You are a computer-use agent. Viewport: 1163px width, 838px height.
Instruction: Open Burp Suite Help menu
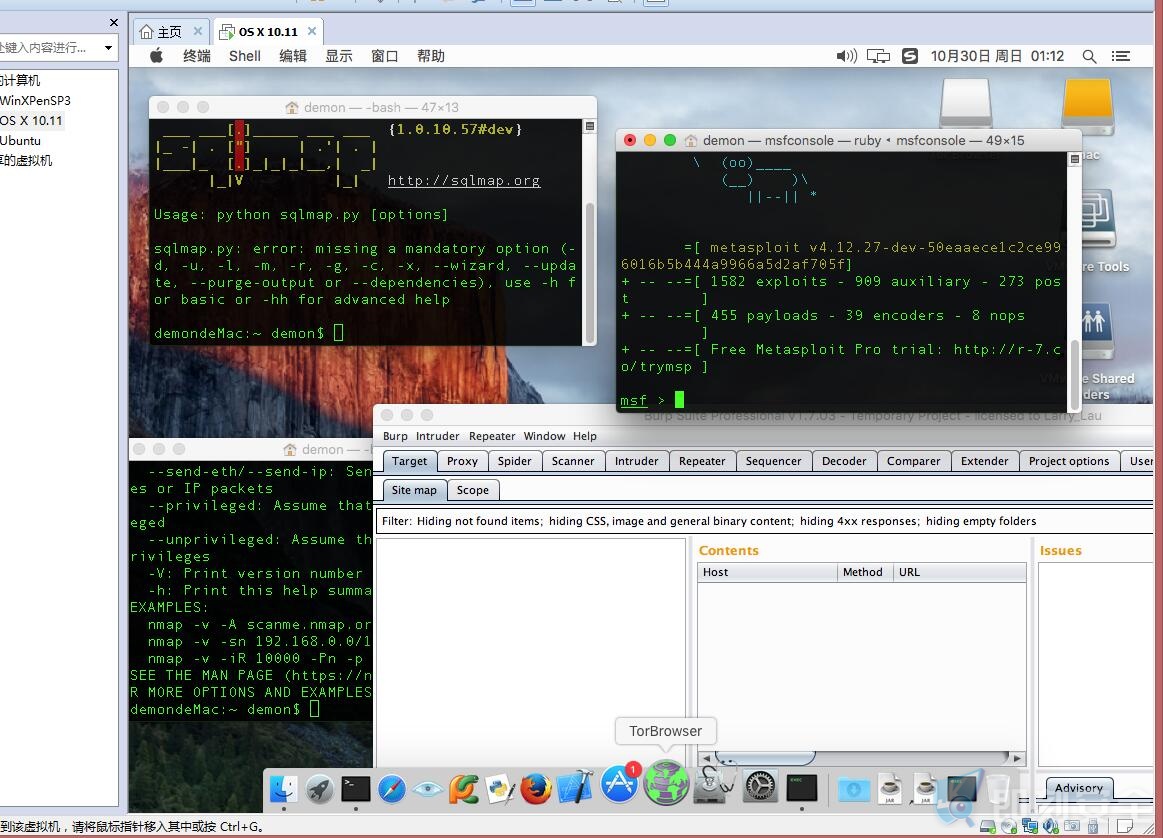(584, 436)
